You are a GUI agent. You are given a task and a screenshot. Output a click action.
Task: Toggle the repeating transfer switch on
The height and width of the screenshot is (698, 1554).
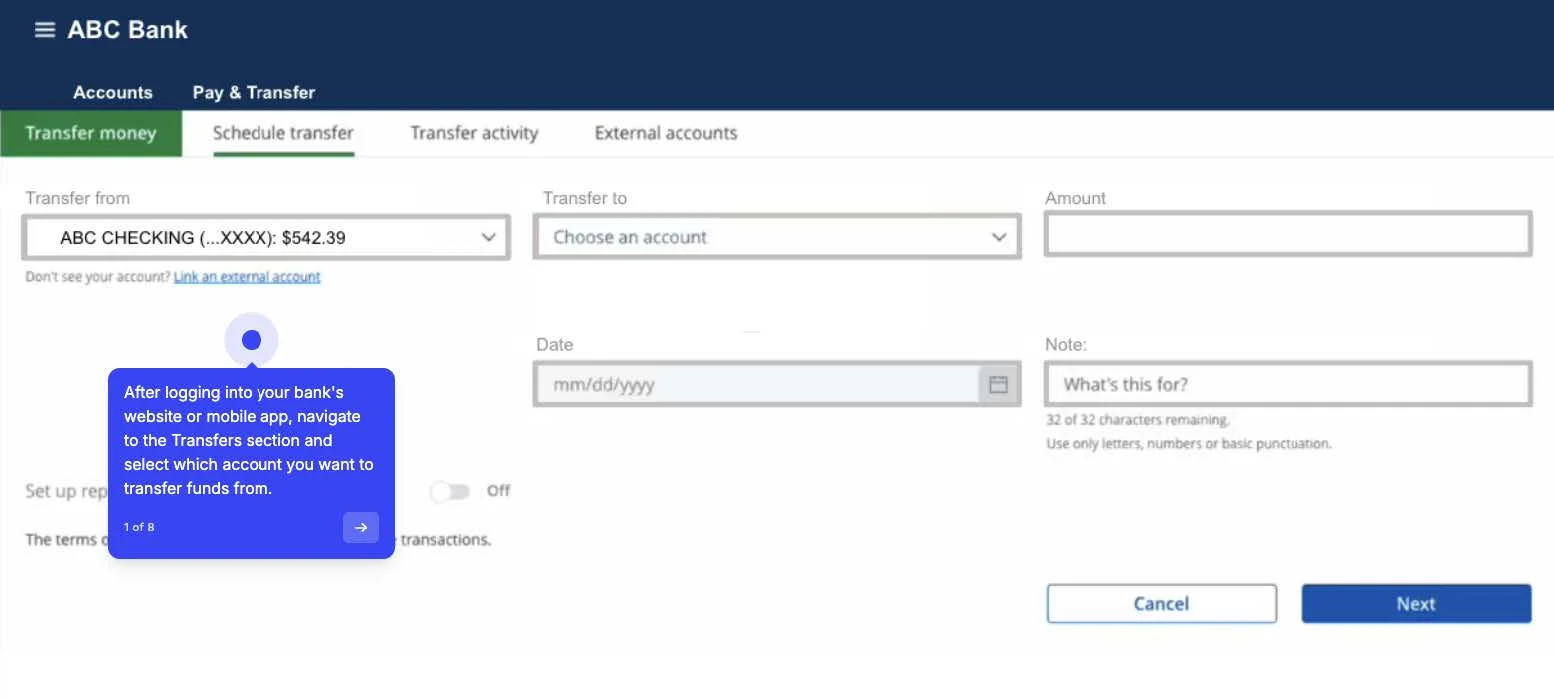point(450,491)
